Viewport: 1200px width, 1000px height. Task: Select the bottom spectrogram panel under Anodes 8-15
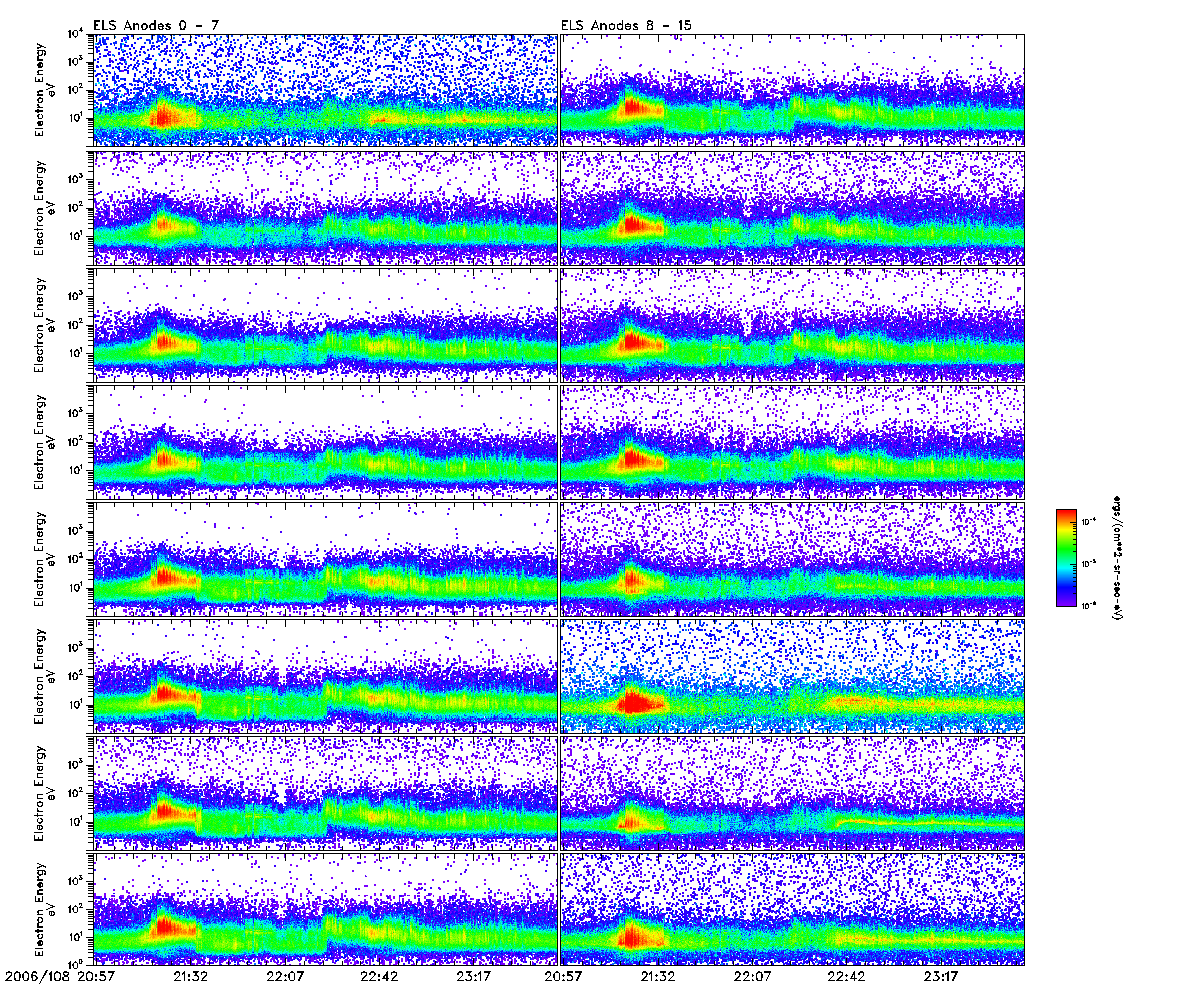tap(793, 909)
